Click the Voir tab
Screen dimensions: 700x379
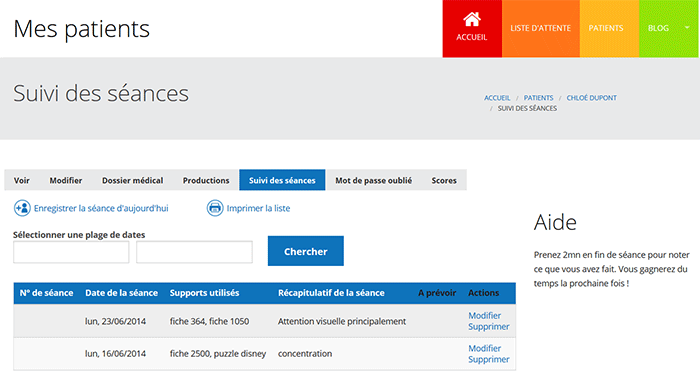click(x=21, y=180)
